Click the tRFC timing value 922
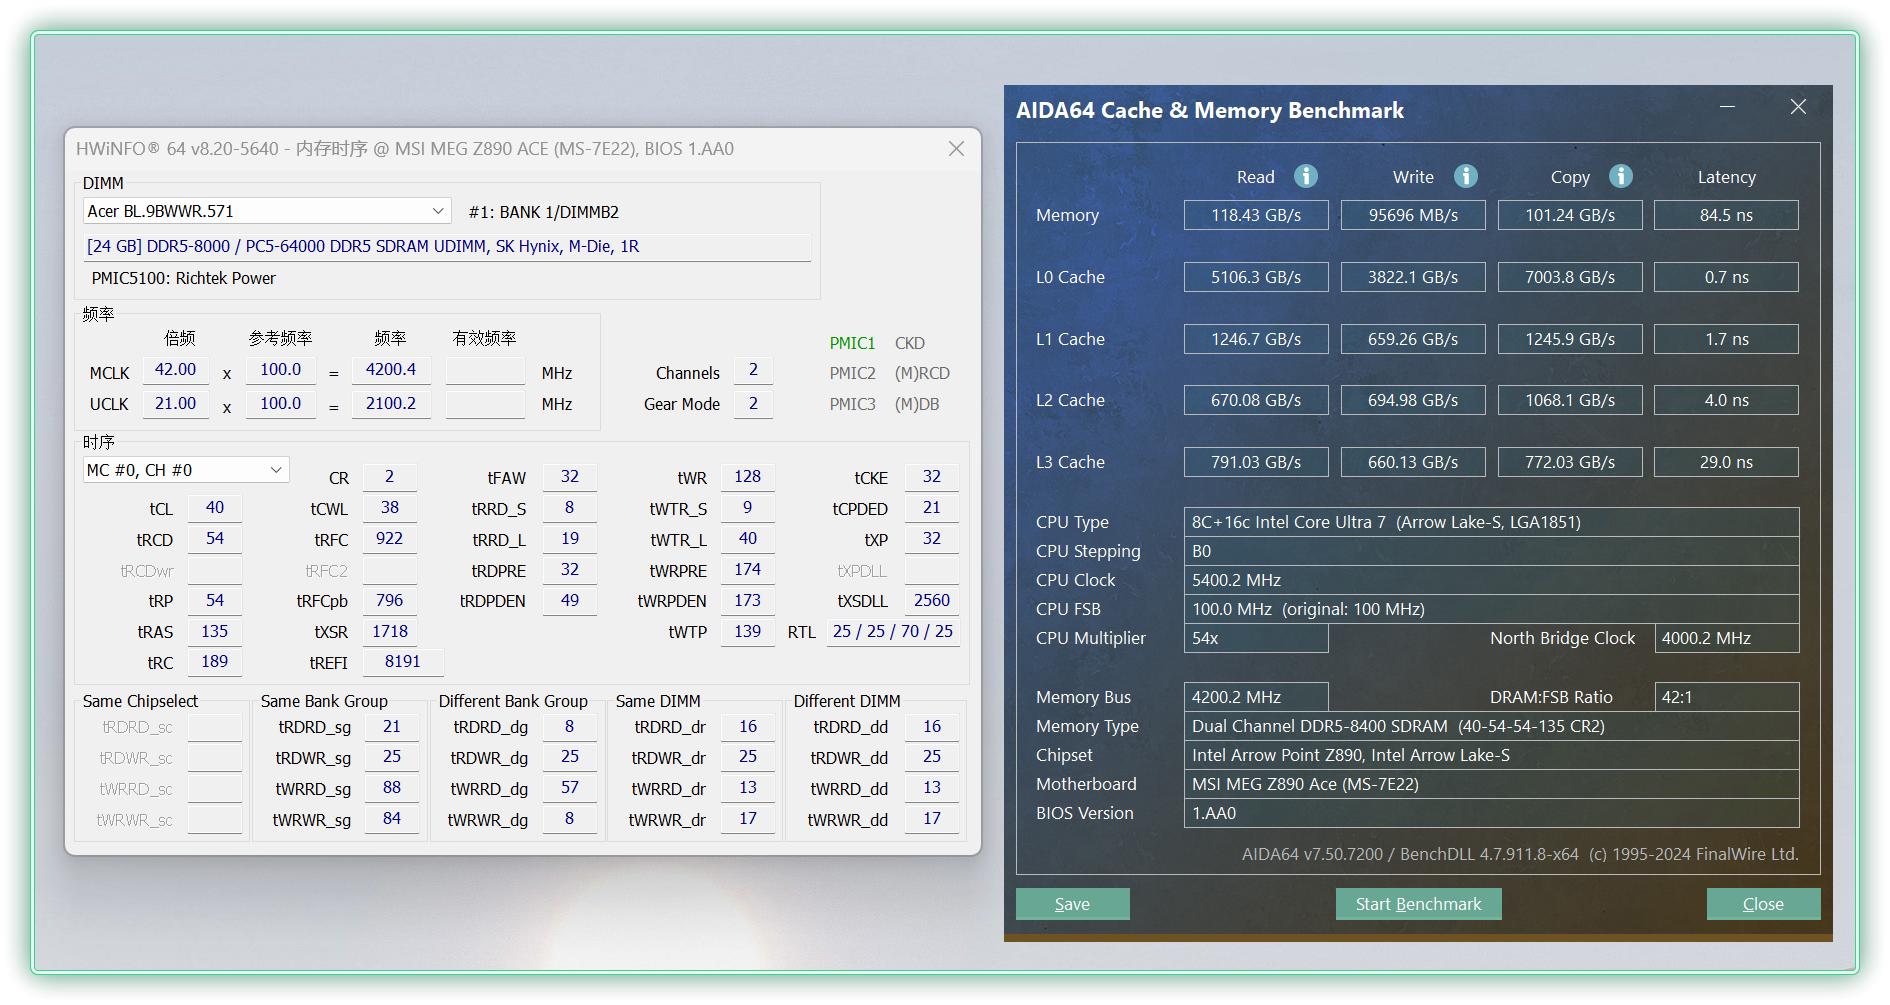 (x=390, y=539)
